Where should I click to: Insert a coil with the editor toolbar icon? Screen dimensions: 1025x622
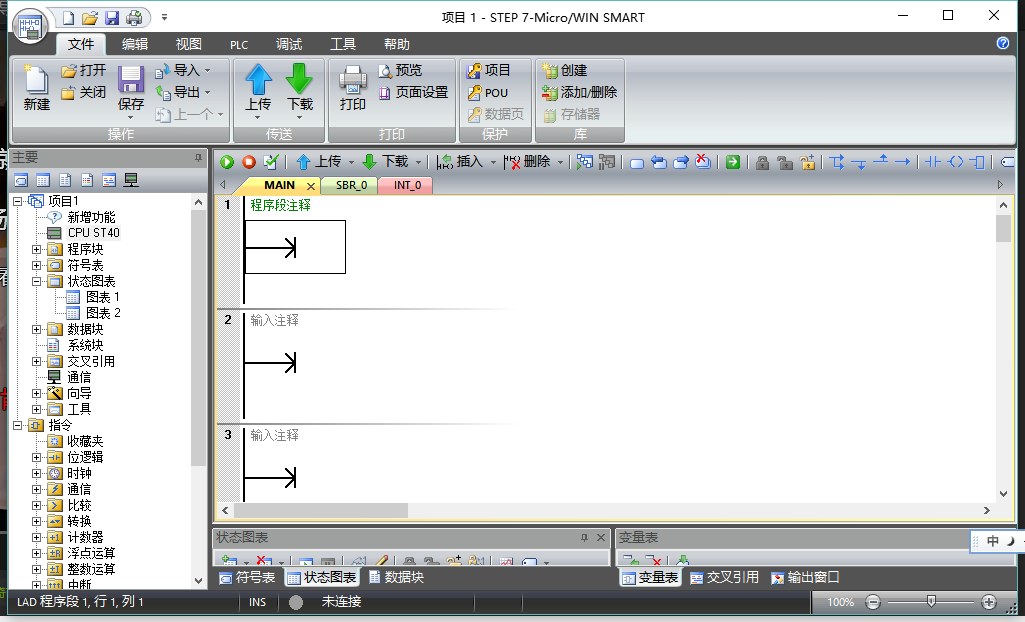click(x=956, y=162)
